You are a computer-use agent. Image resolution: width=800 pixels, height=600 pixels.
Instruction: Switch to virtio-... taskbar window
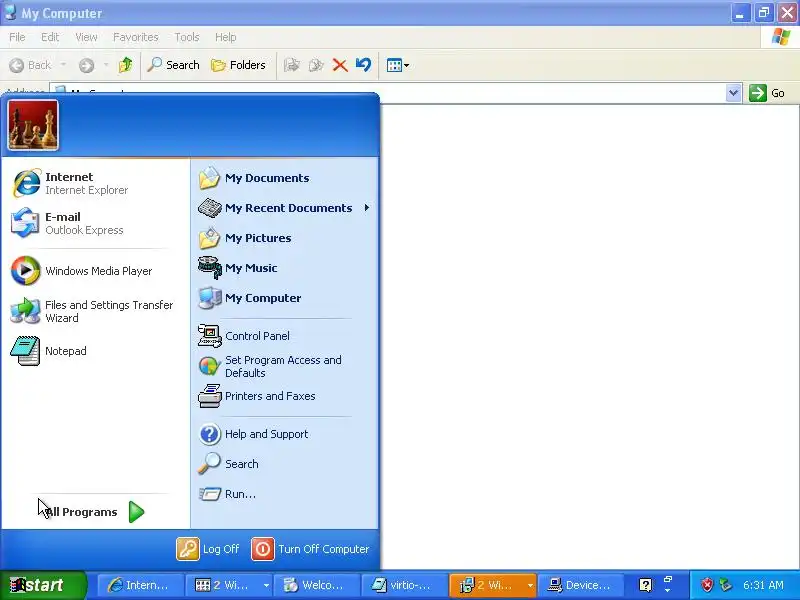coord(405,585)
